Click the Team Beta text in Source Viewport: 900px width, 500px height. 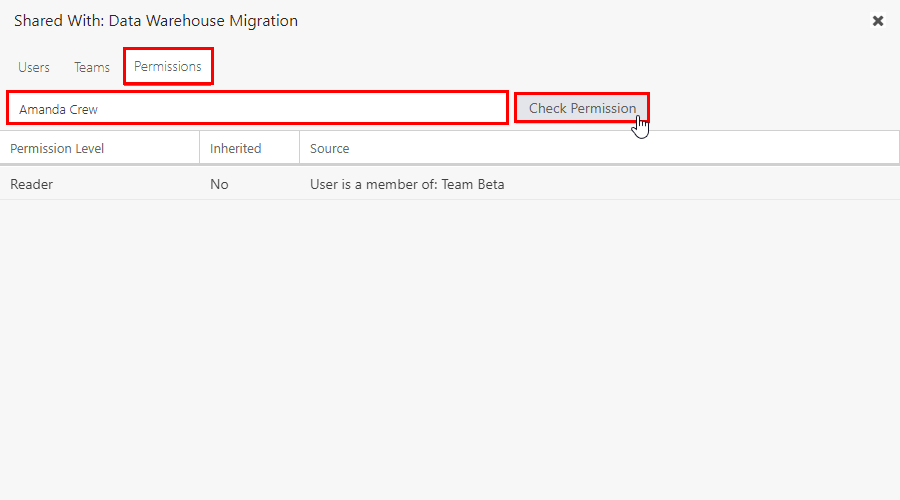[x=472, y=184]
